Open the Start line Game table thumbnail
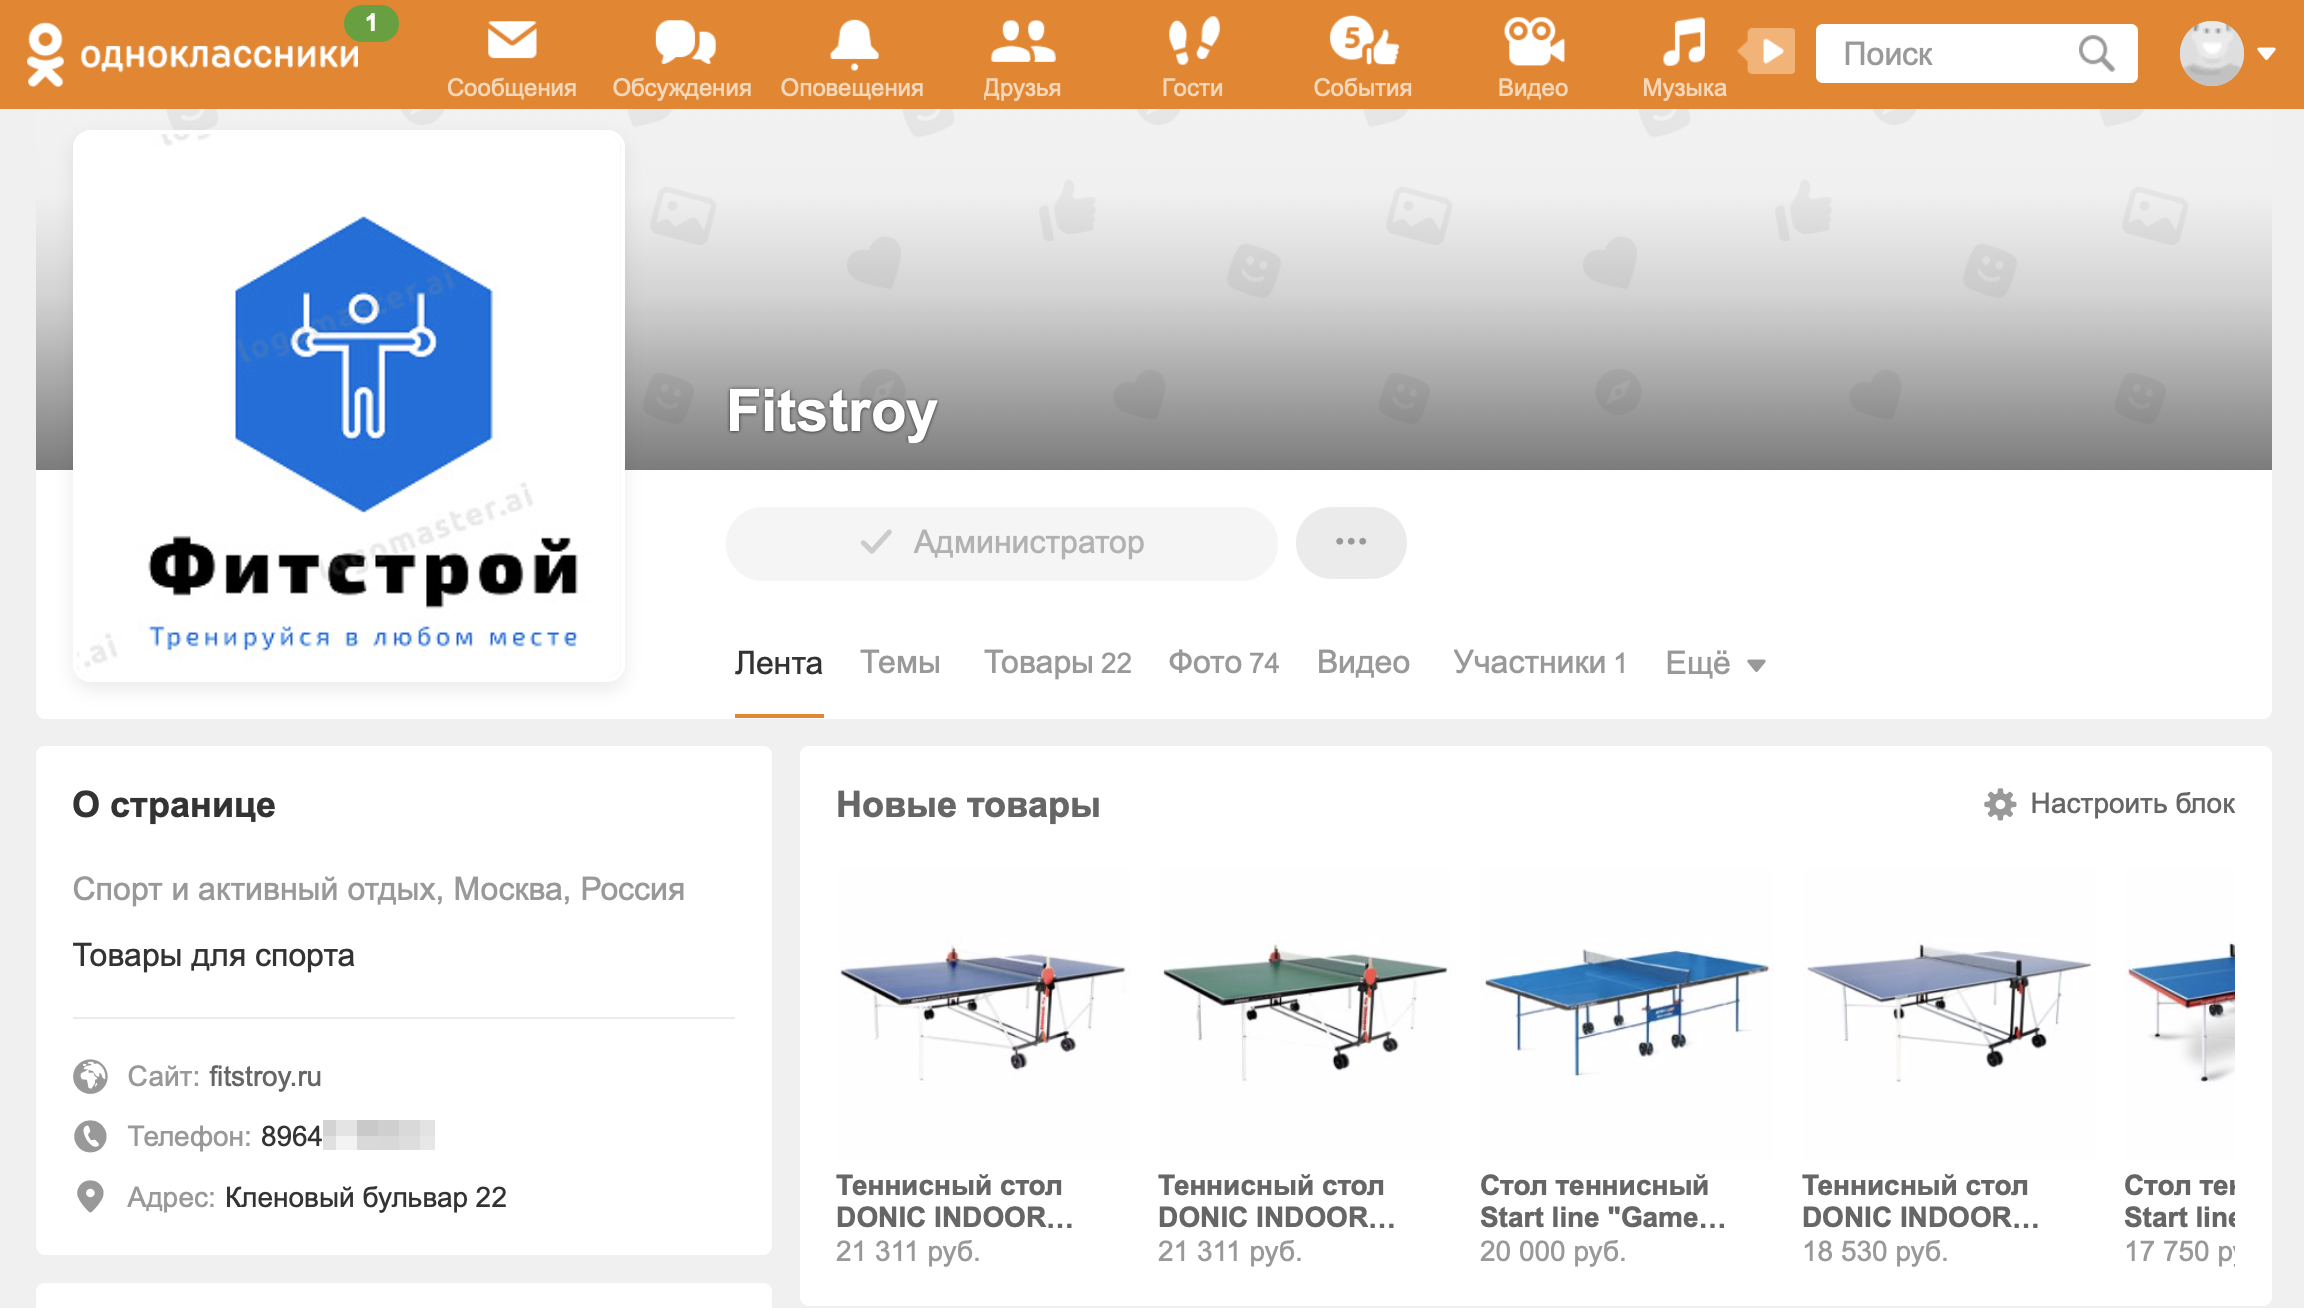The height and width of the screenshot is (1308, 2304). click(x=1627, y=1012)
